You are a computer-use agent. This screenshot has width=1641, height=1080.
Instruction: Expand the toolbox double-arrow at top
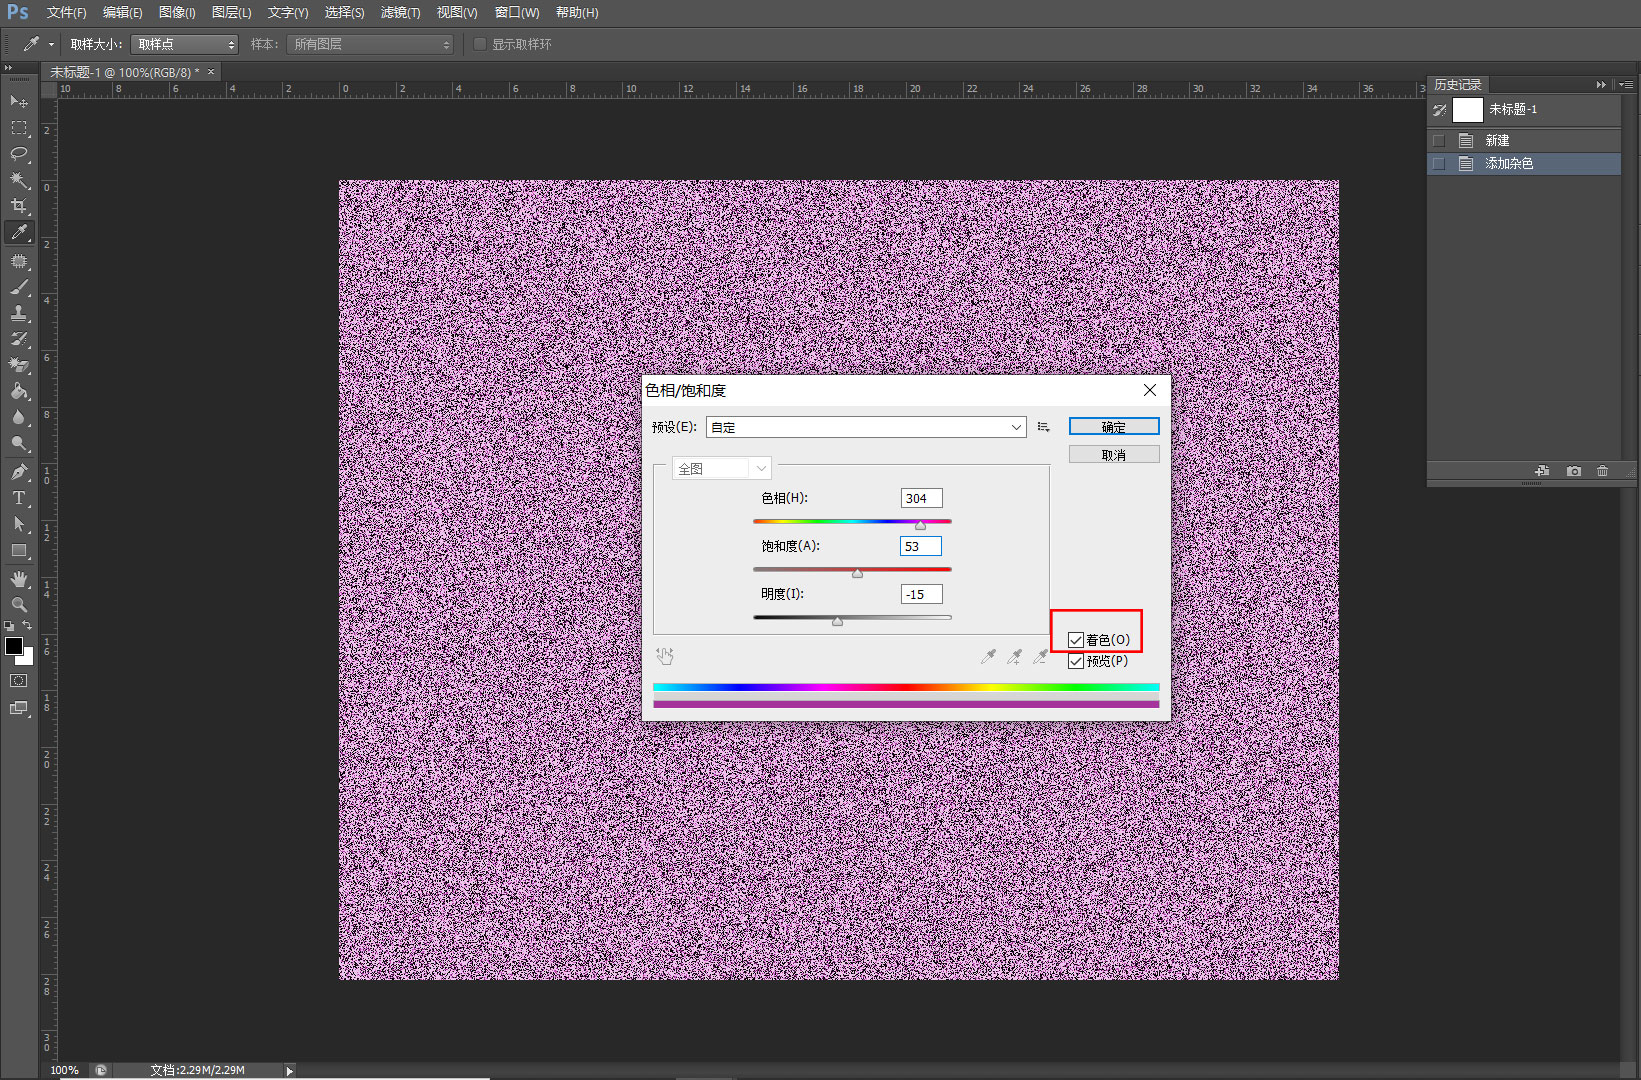(x=8, y=68)
